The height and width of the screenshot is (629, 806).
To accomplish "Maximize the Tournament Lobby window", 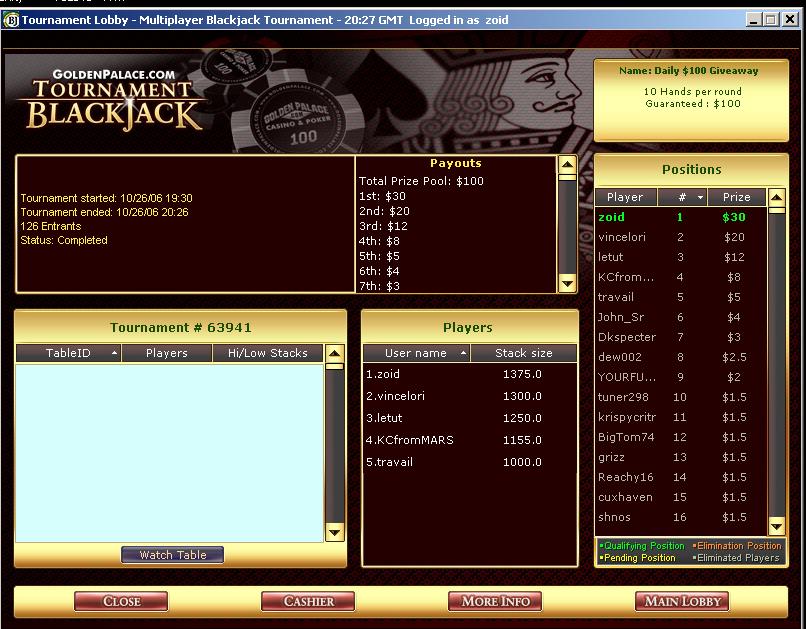I will (771, 20).
